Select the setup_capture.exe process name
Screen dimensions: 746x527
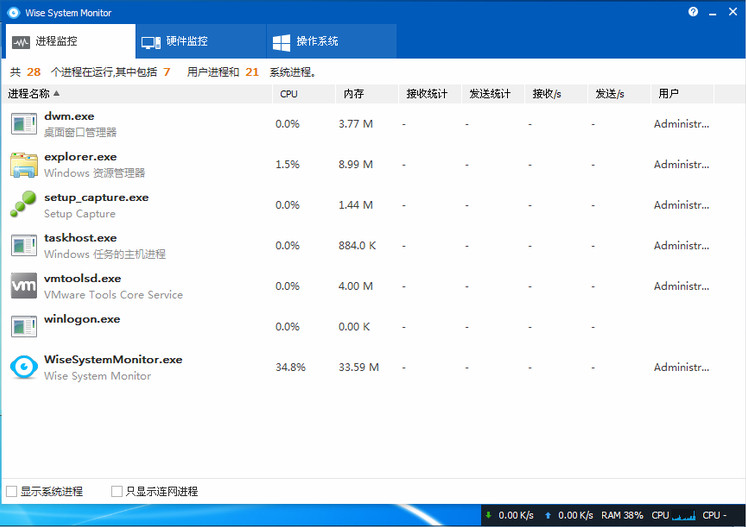97,197
